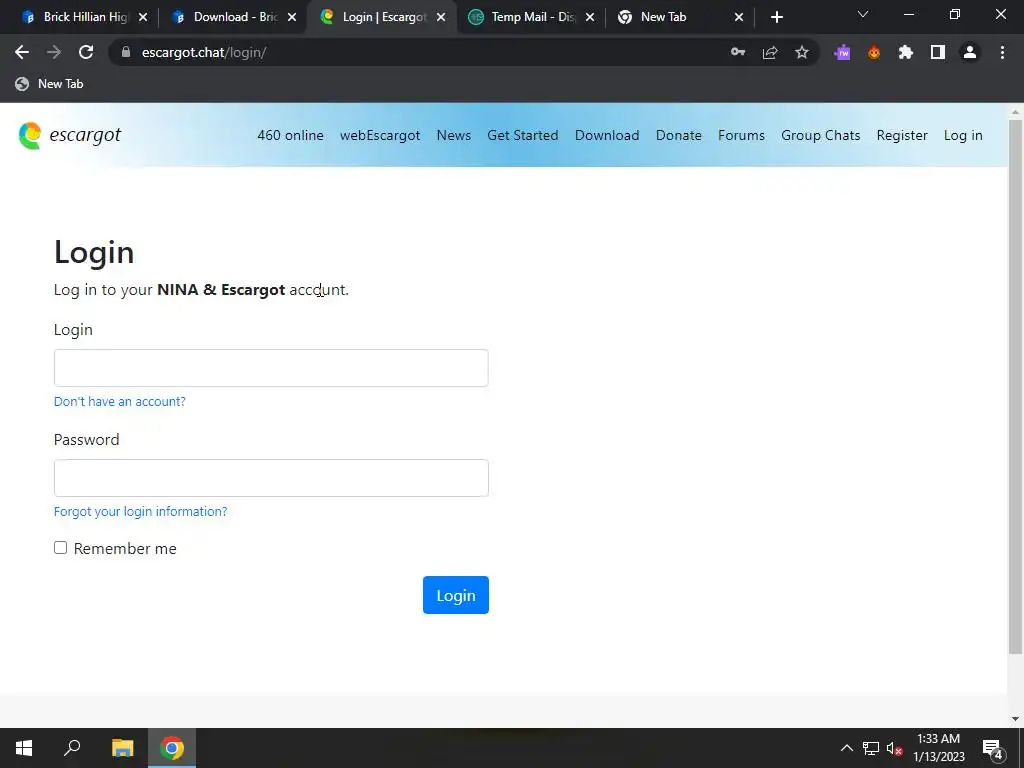Open a new tab with plus button
The height and width of the screenshot is (768, 1024).
coord(776,17)
